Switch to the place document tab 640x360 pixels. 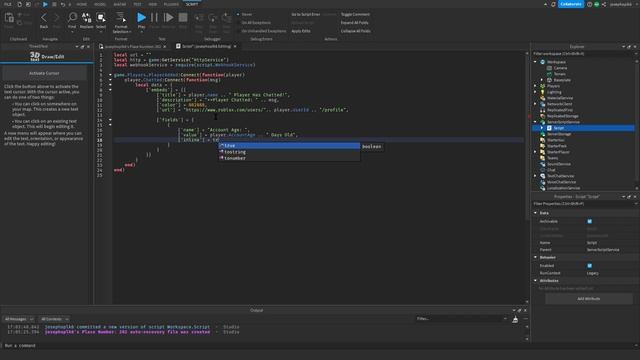pyautogui.click(x=133, y=47)
